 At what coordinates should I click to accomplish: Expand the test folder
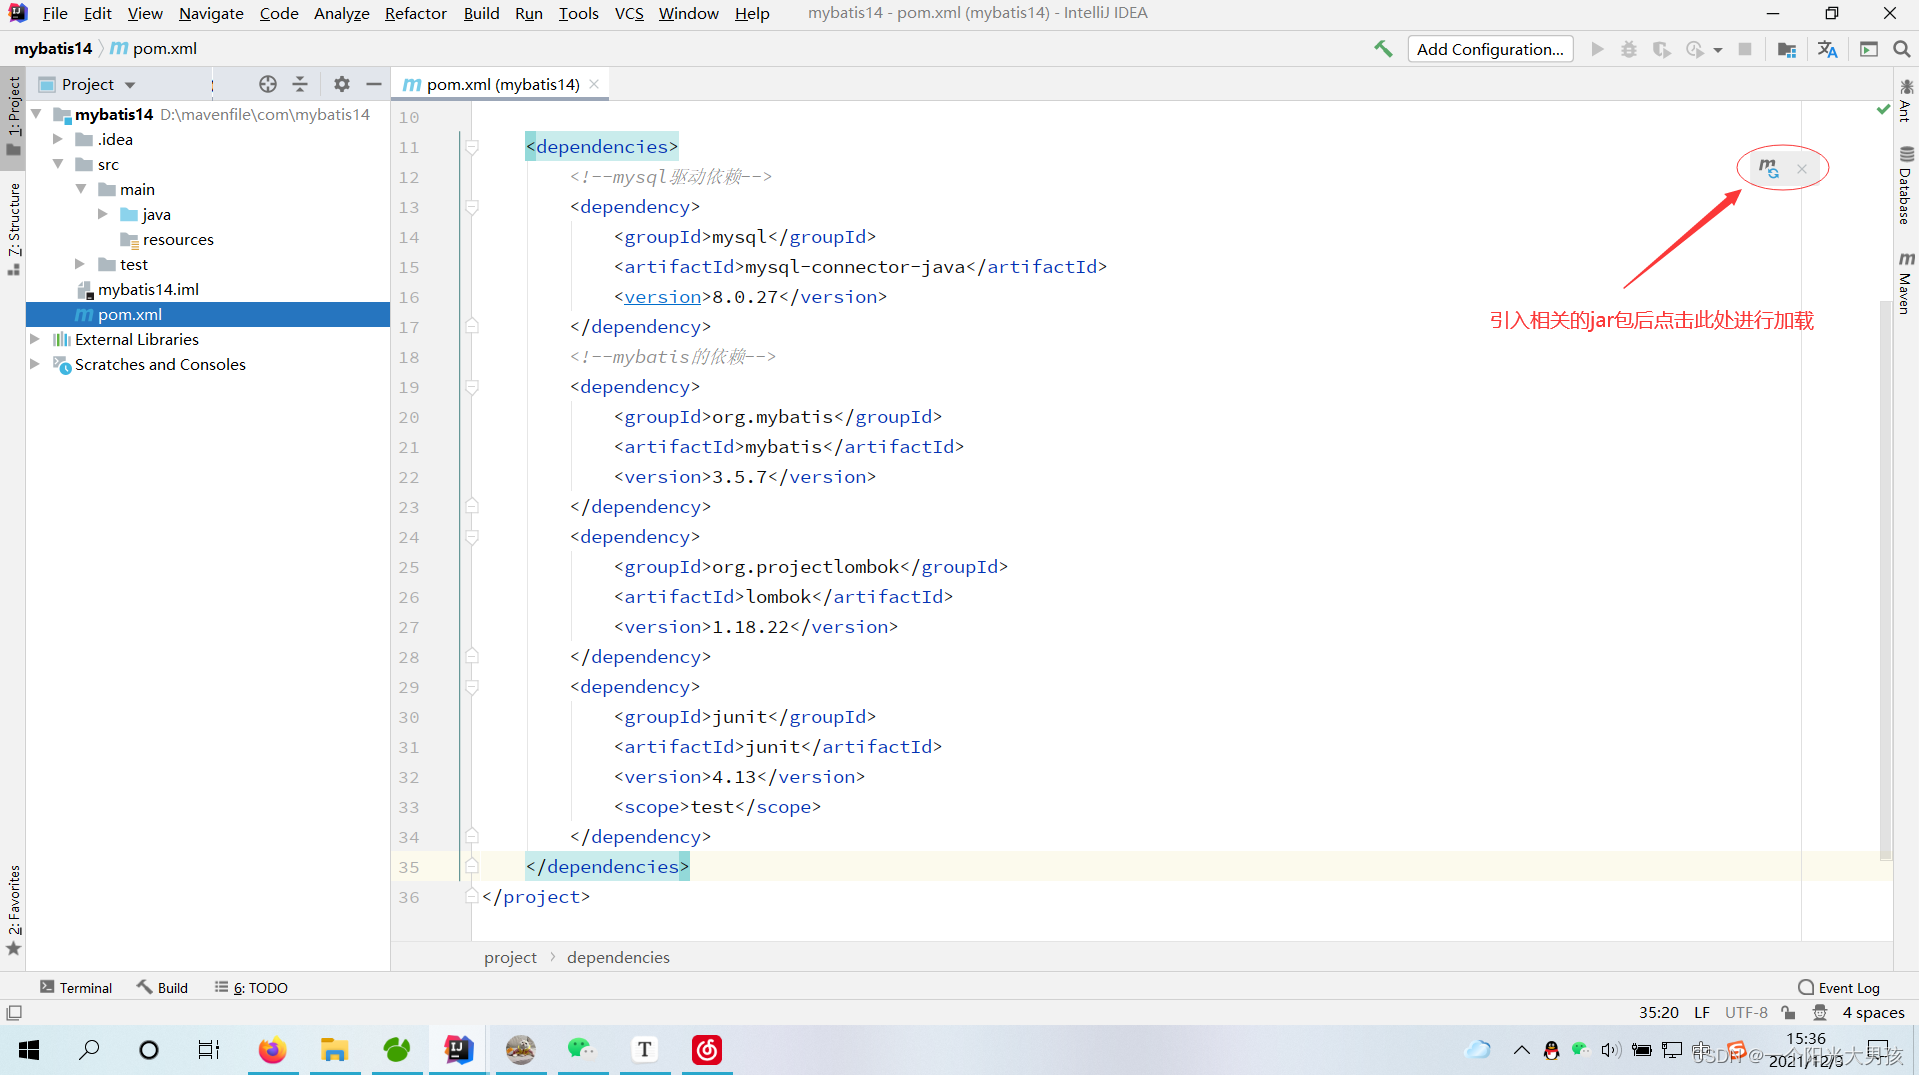pyautogui.click(x=81, y=264)
